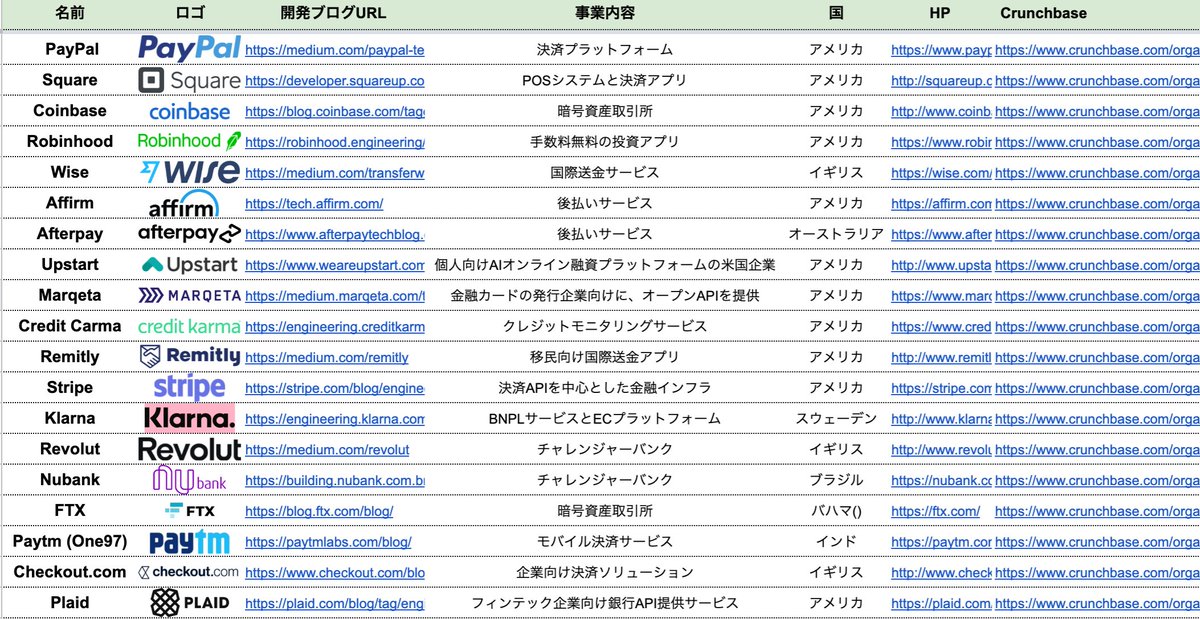Click the FTX logo image
This screenshot has width=1200, height=619.
click(x=190, y=511)
